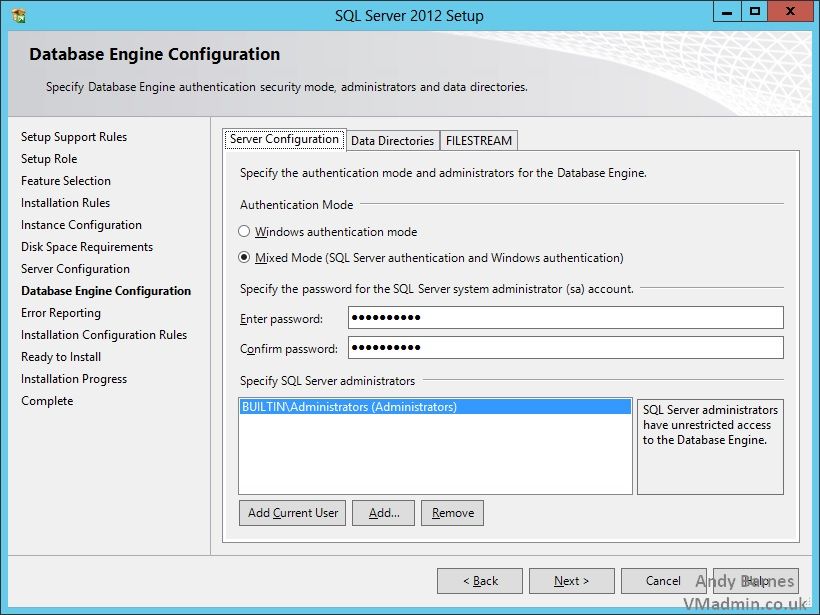Screen dimensions: 820x615
Task: Go back using the Back button
Action: (480, 581)
